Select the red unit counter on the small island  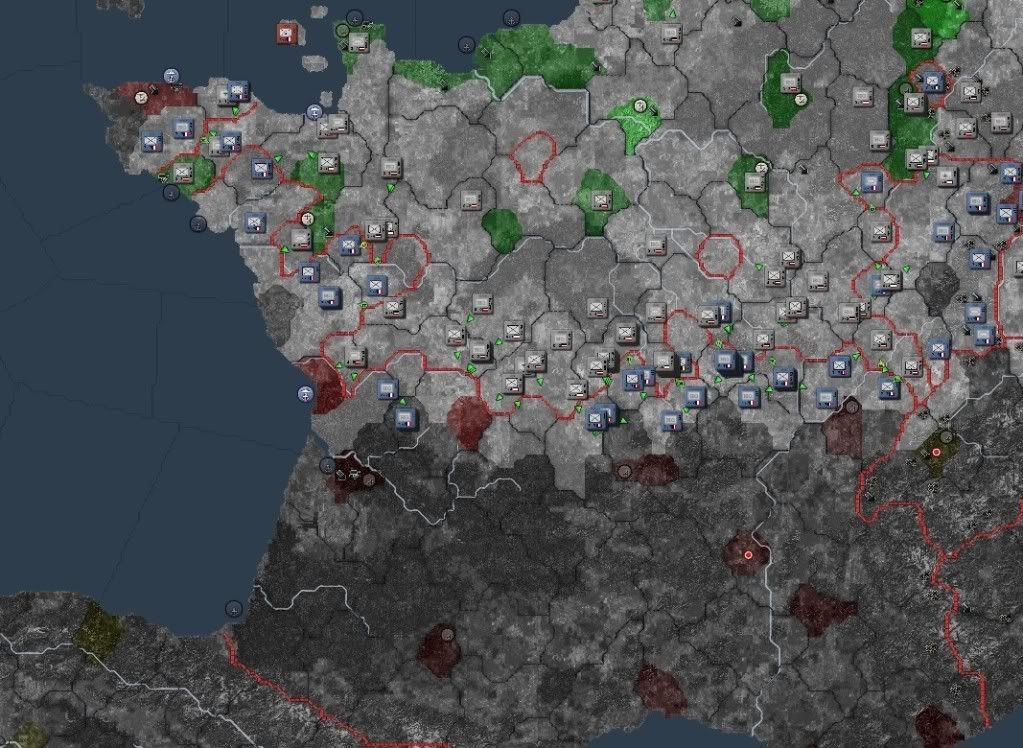click(286, 33)
